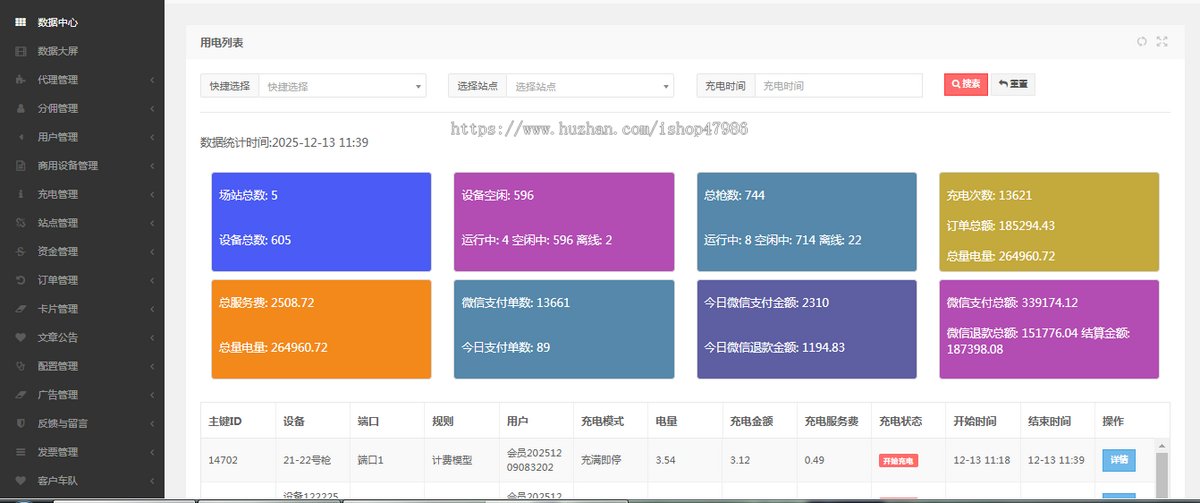Click the 微信支付总额 card
The width and height of the screenshot is (1200, 503).
[1049, 329]
